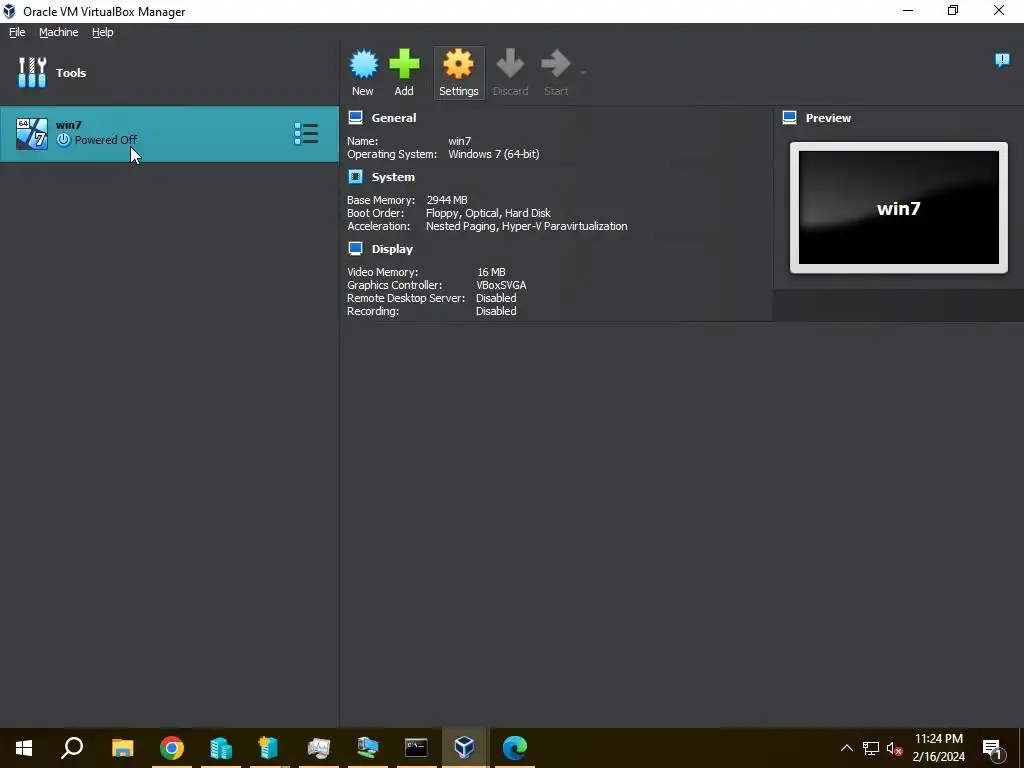The image size is (1024, 768).
Task: Click the VirtualBox taskbar icon
Action: pyautogui.click(x=464, y=748)
